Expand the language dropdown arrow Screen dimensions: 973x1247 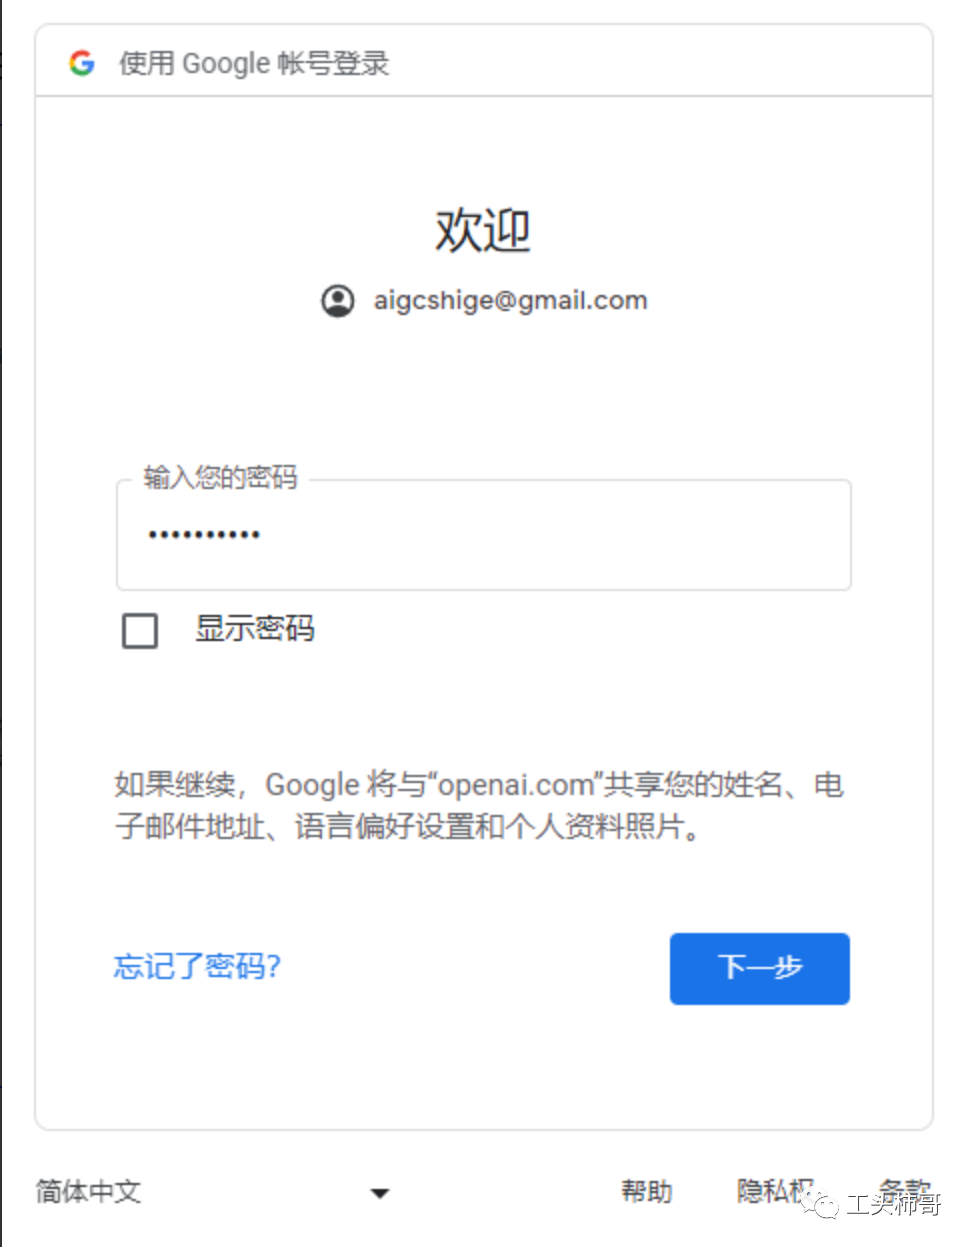click(x=379, y=1193)
